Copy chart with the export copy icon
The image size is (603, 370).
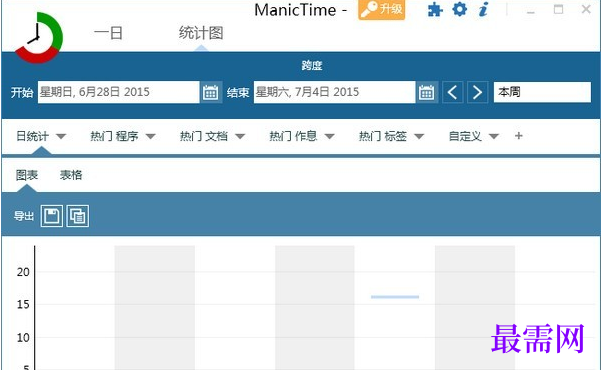coord(78,216)
